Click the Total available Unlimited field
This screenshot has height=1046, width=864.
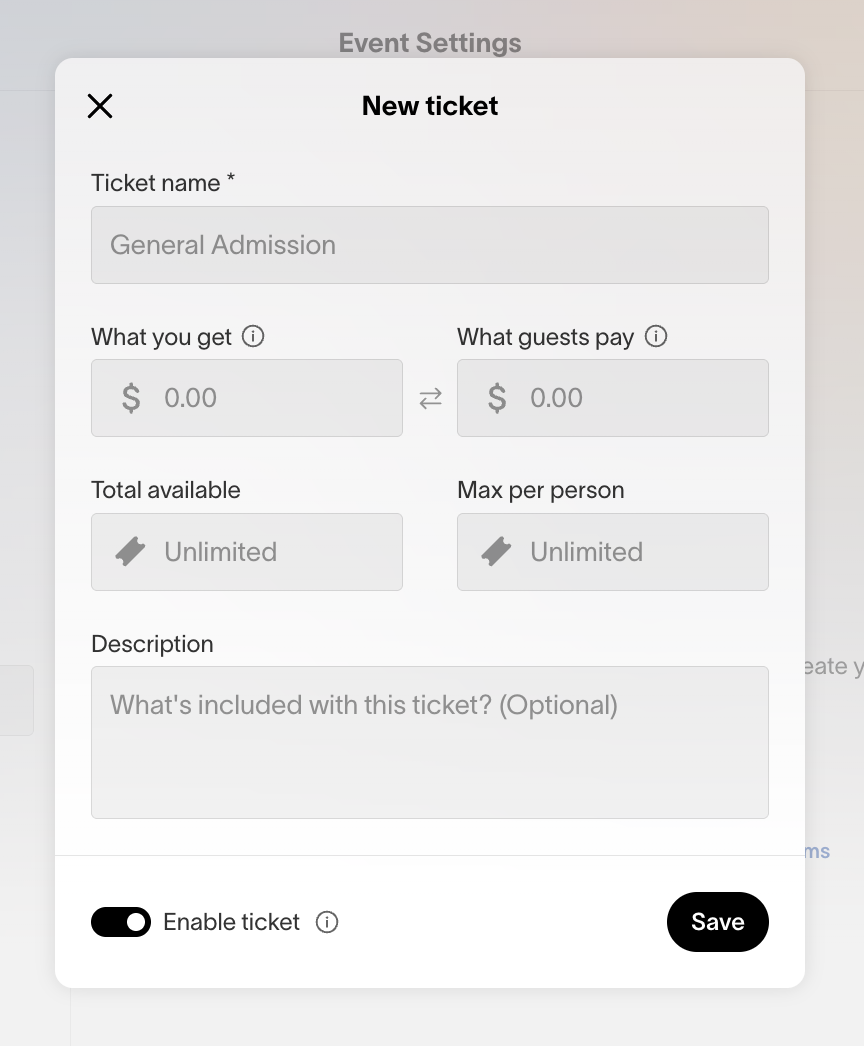pos(270,552)
